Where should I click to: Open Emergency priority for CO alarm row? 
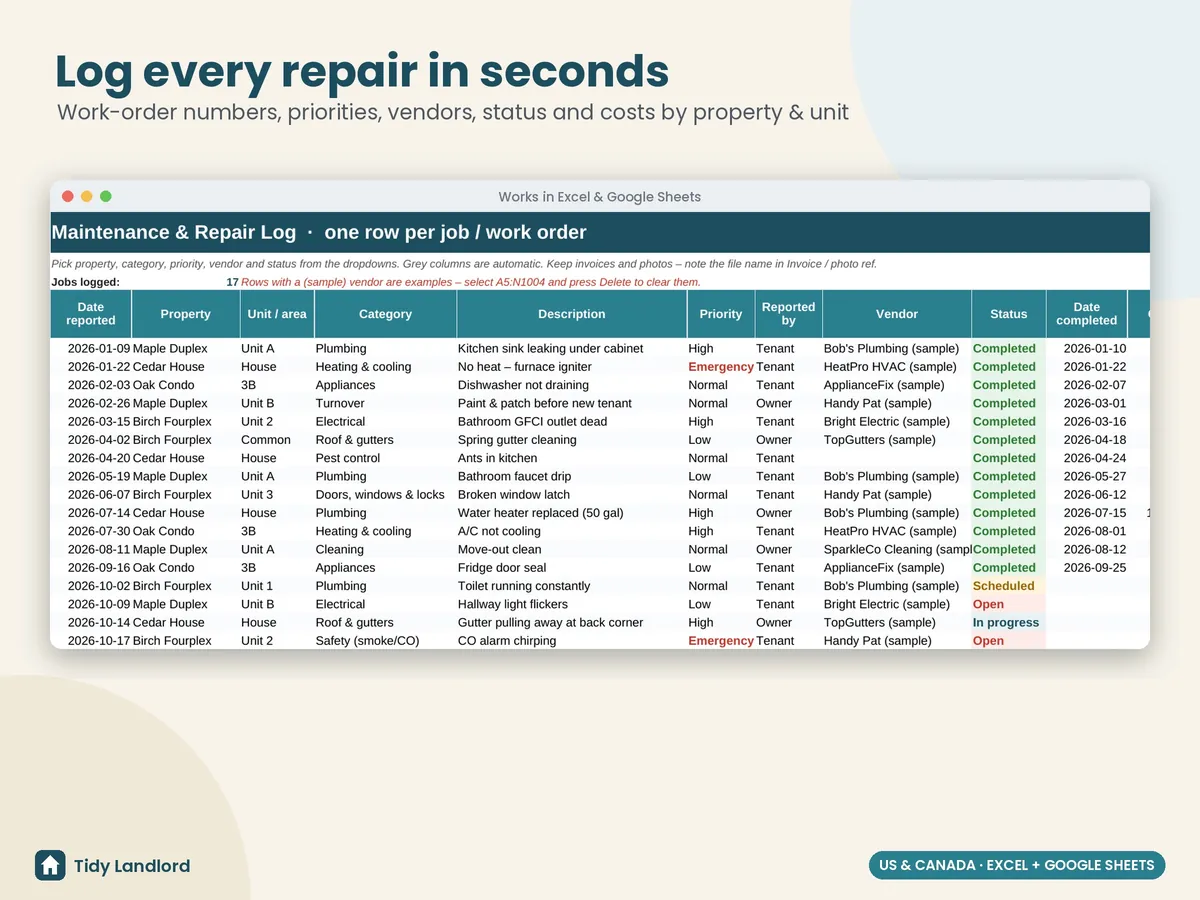tap(721, 641)
